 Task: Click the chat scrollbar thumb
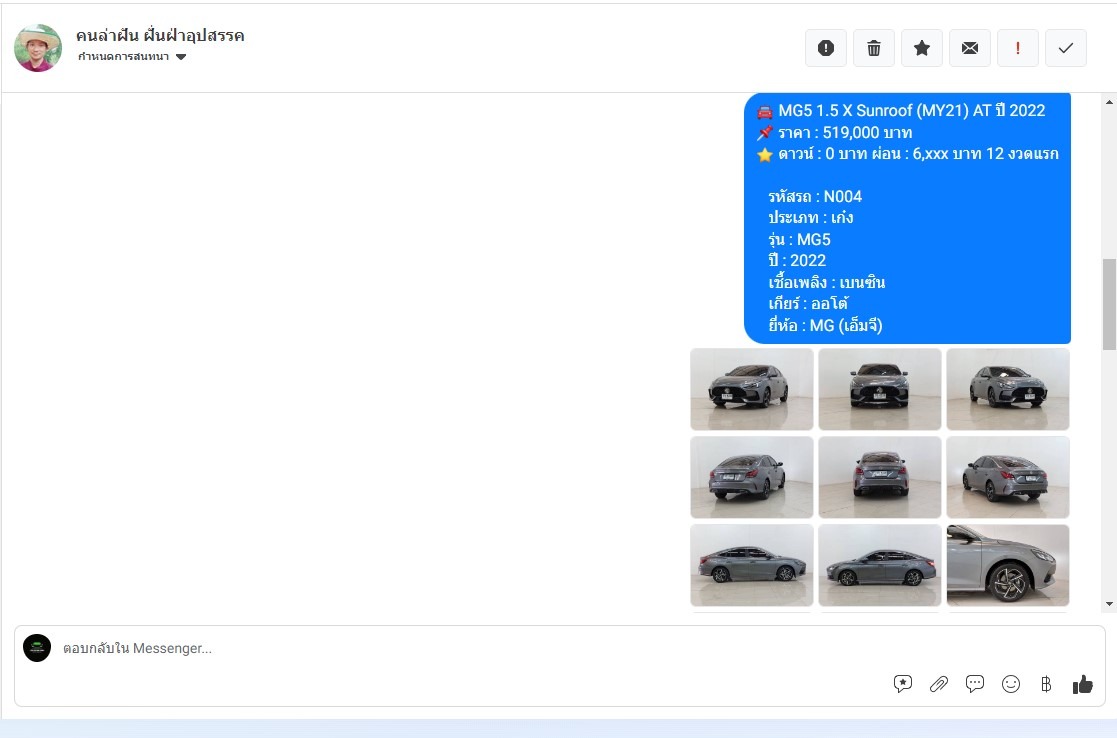pos(1109,304)
